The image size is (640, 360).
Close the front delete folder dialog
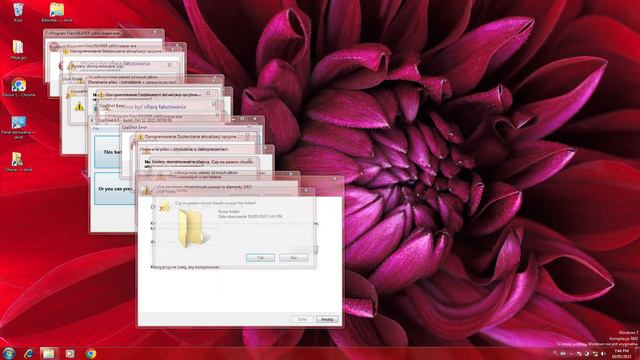tap(307, 191)
